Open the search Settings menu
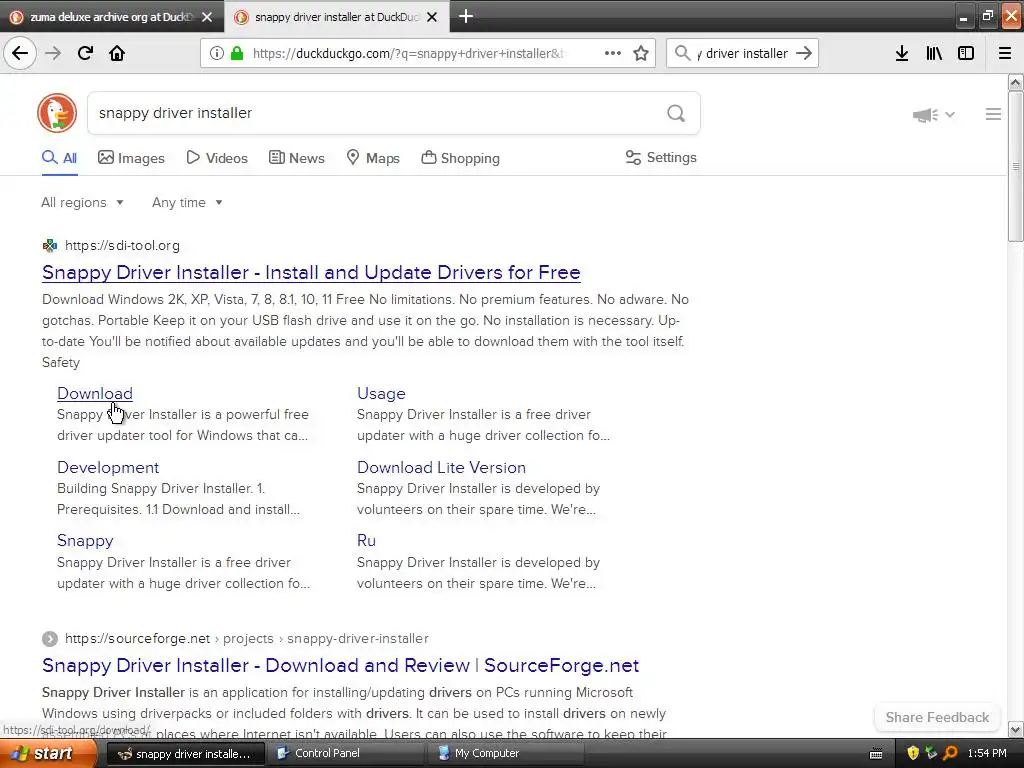 (x=661, y=157)
